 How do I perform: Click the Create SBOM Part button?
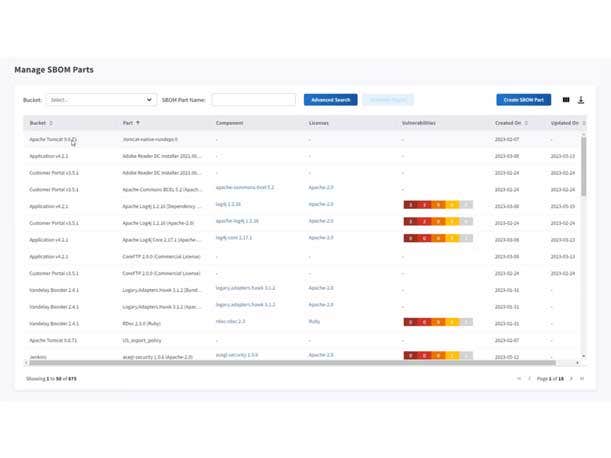[523, 100]
